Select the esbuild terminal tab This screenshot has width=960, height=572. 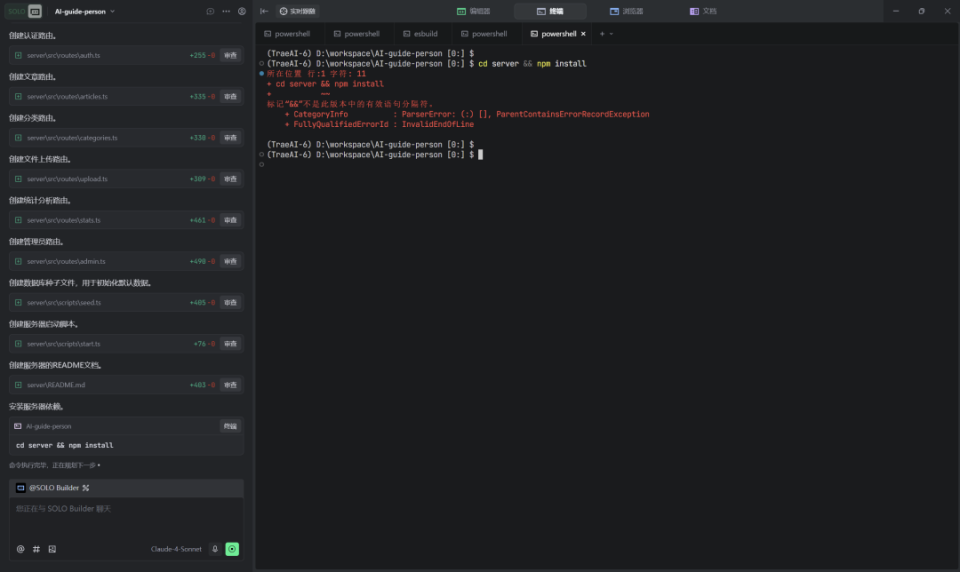pos(420,34)
